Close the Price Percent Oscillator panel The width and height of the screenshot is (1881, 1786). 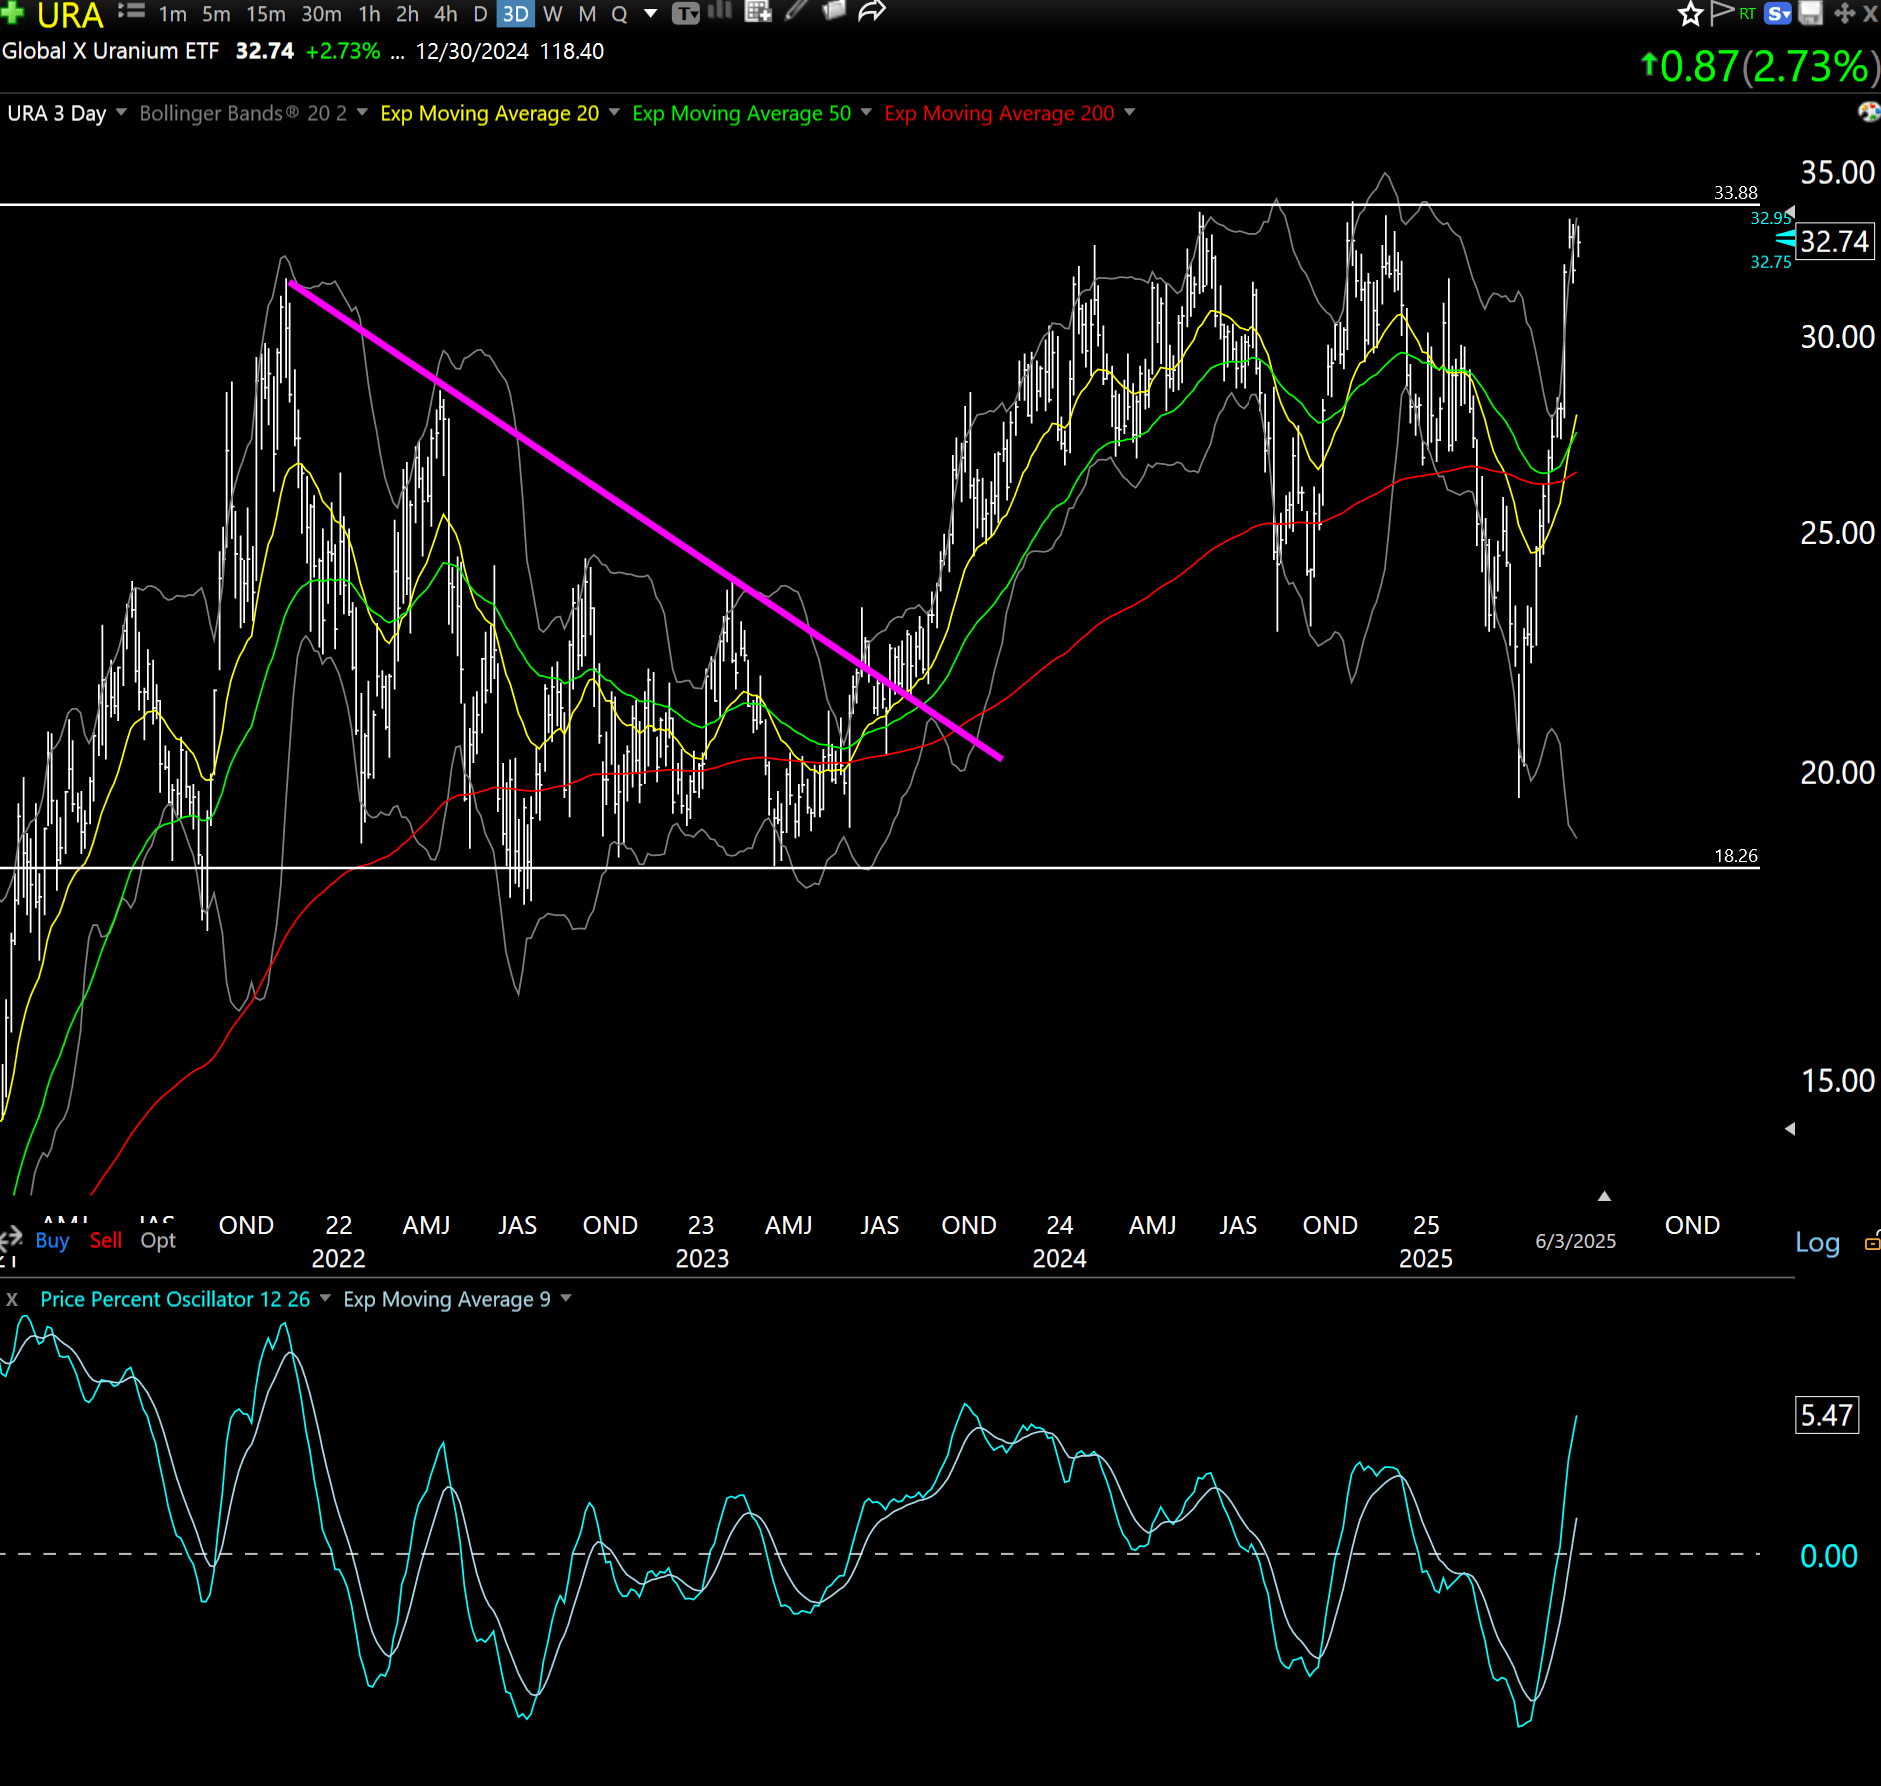[x=12, y=1299]
